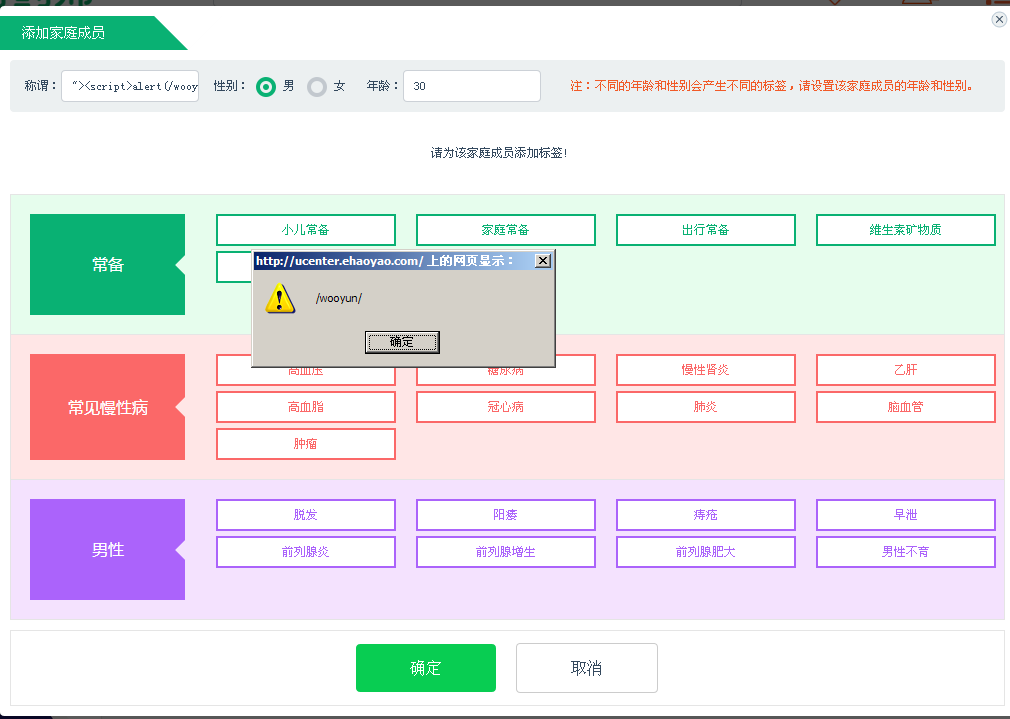The image size is (1010, 719).
Task: Click the 请为该家庭成员添加标签 prompt text
Action: (x=499, y=153)
